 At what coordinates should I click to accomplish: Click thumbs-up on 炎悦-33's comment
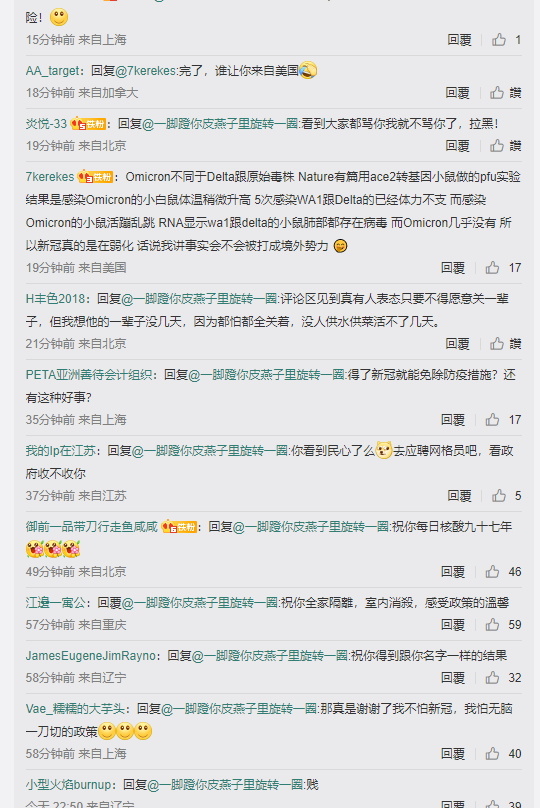pyautogui.click(x=497, y=146)
